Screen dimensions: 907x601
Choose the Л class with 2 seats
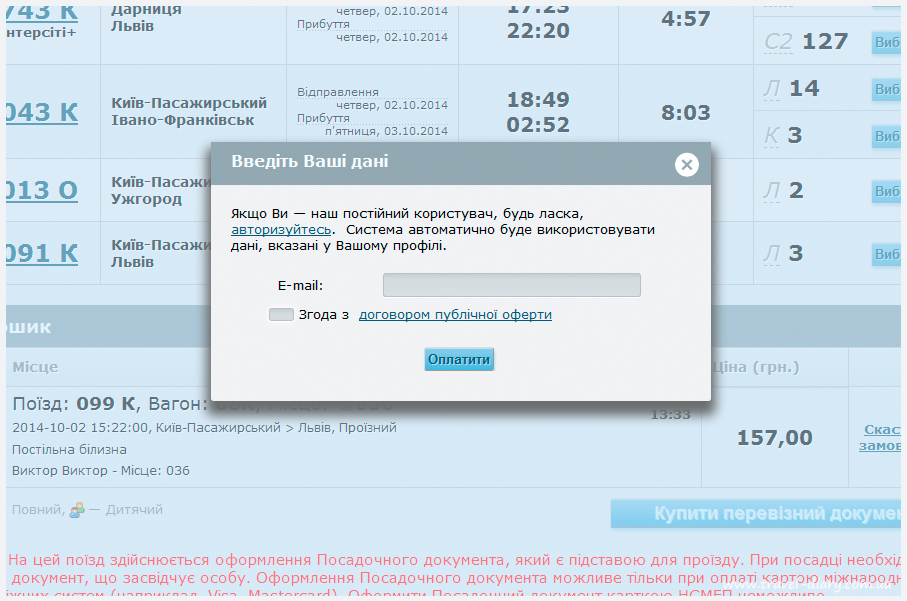888,191
